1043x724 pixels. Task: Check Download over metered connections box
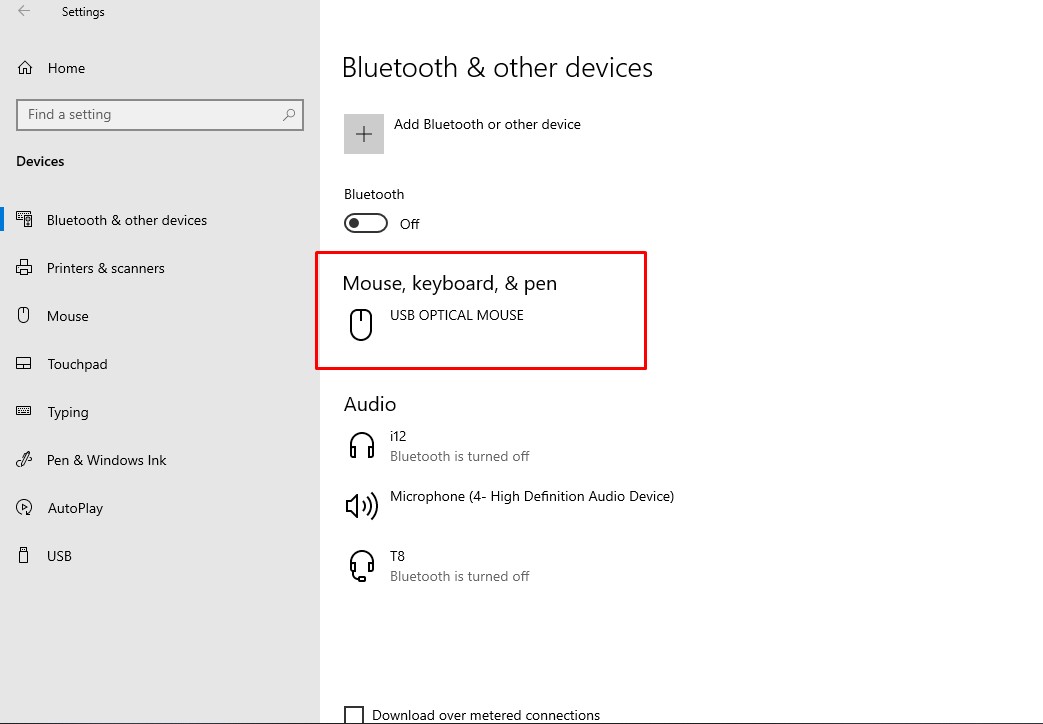[x=354, y=715]
